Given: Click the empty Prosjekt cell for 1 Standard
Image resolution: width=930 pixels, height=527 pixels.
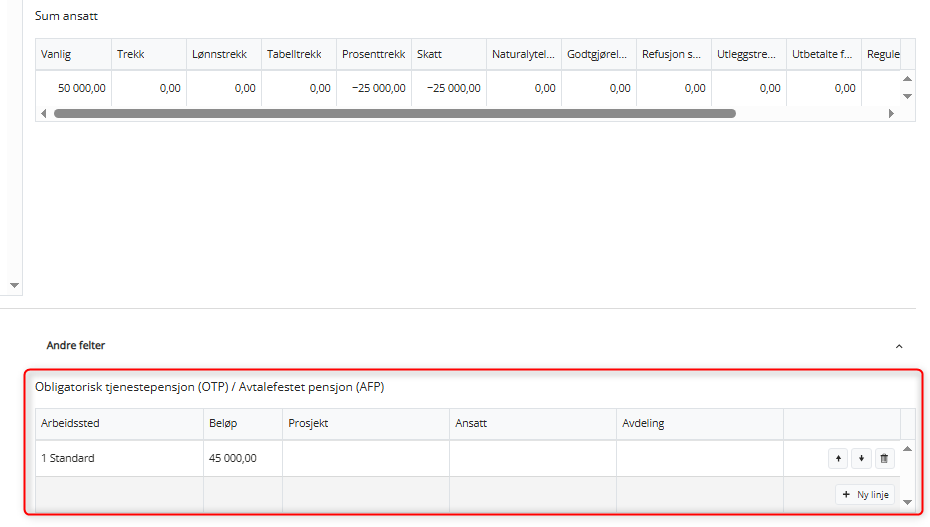Looking at the screenshot, I should 365,458.
